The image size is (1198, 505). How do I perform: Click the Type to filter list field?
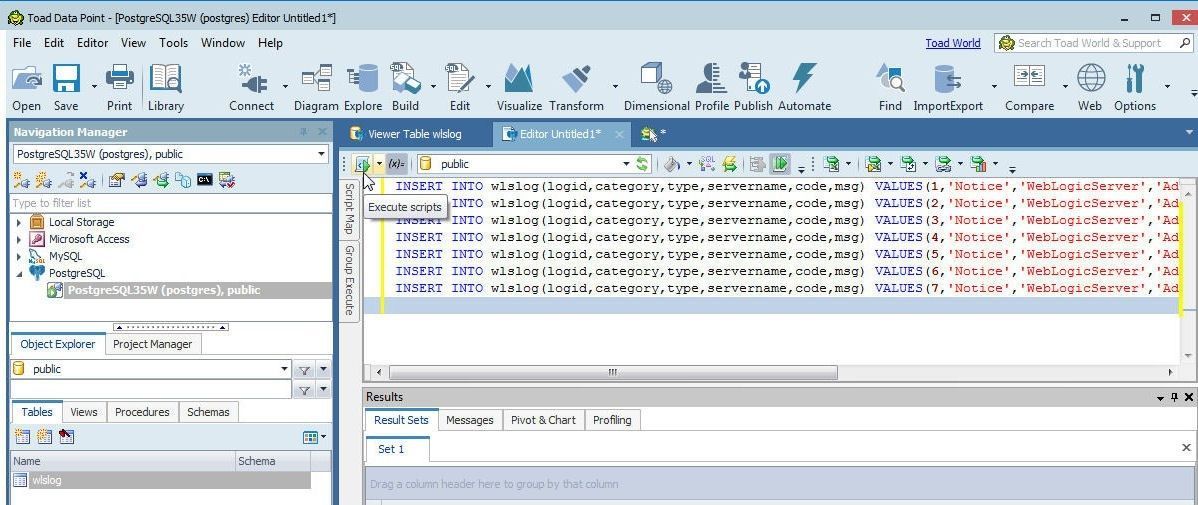tap(170, 202)
